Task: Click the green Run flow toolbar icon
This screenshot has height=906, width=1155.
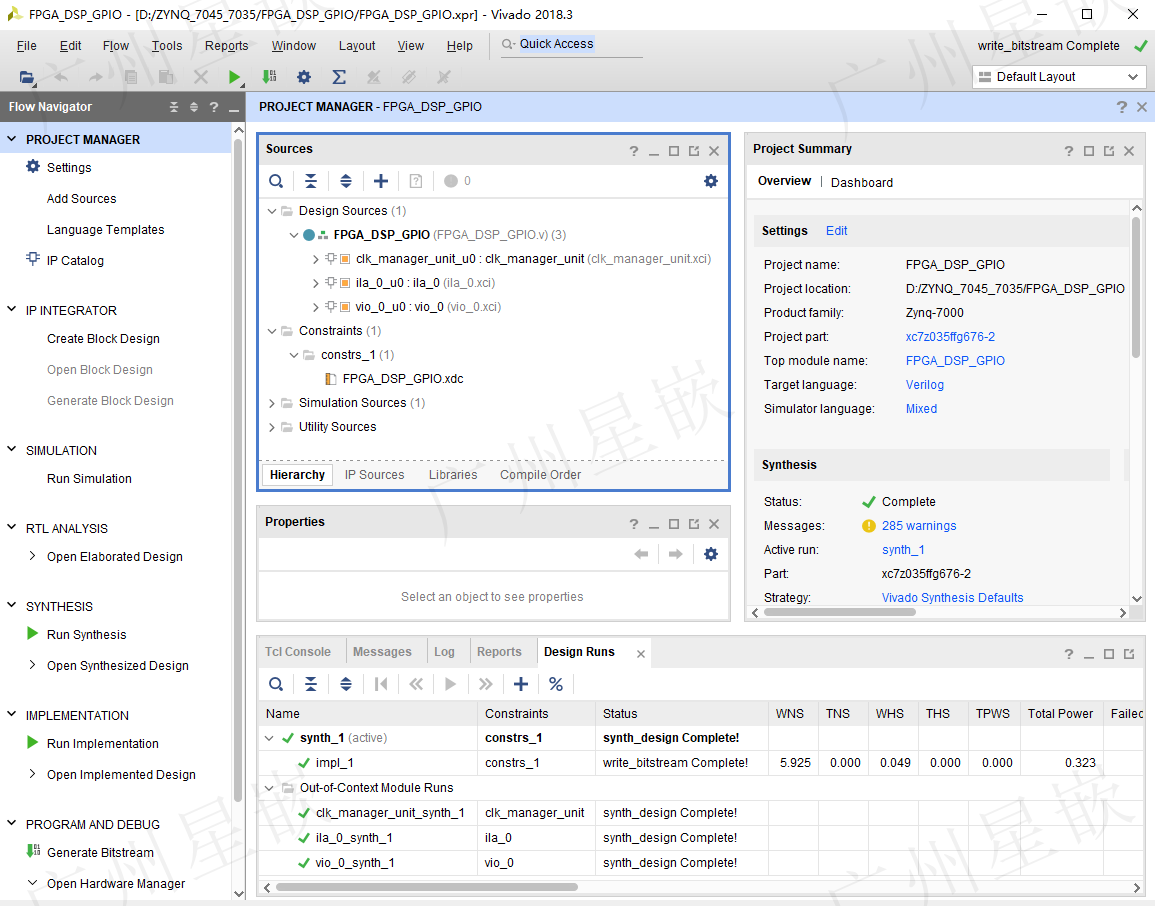Action: [234, 77]
